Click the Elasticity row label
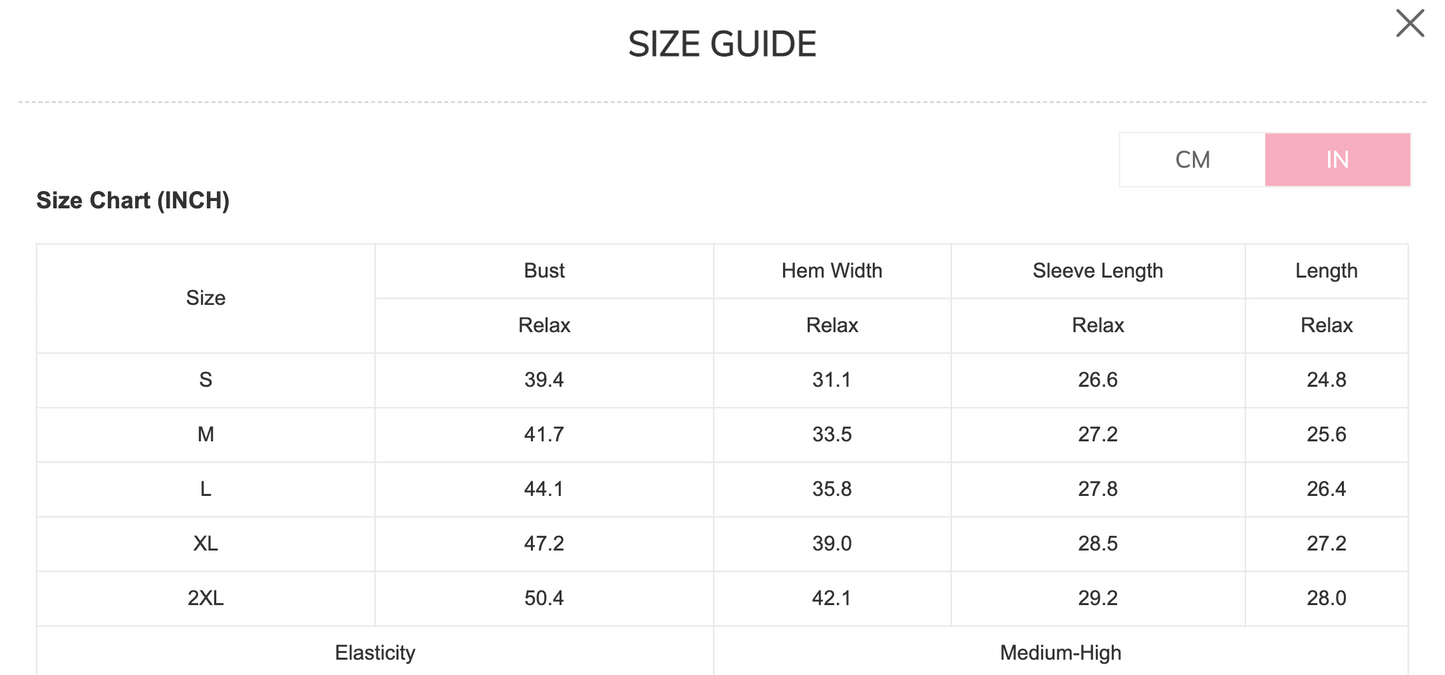Viewport: 1445px width, 675px height. point(375,653)
